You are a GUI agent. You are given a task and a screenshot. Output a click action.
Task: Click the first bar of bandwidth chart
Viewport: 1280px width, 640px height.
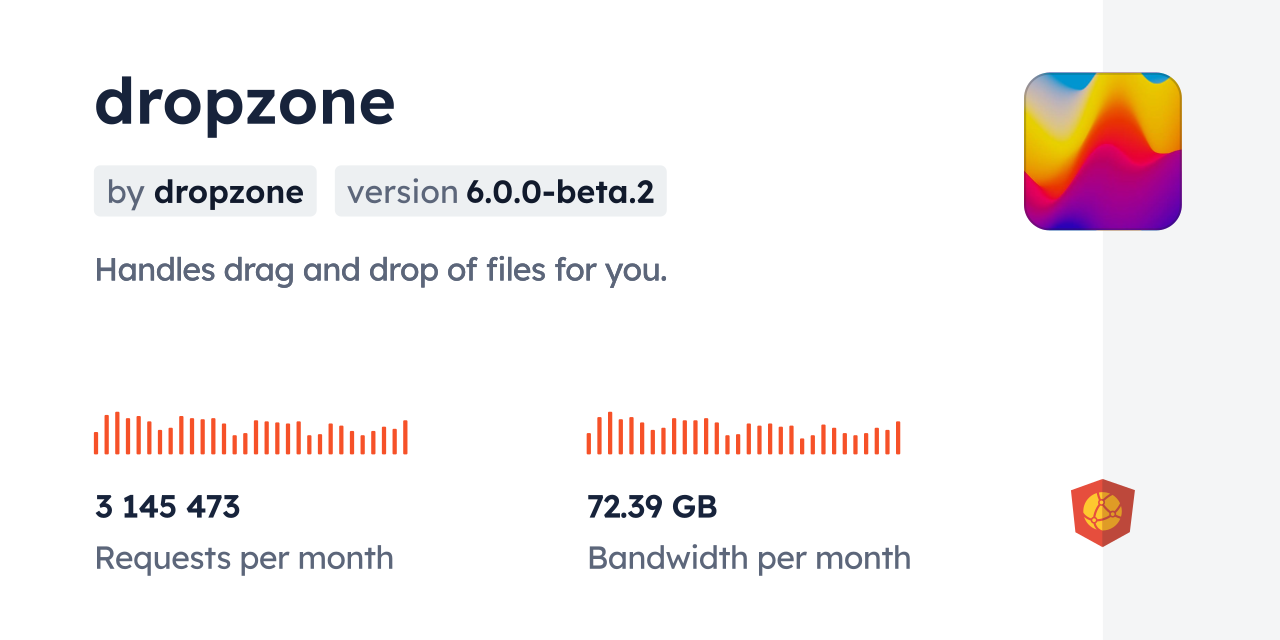(x=589, y=443)
